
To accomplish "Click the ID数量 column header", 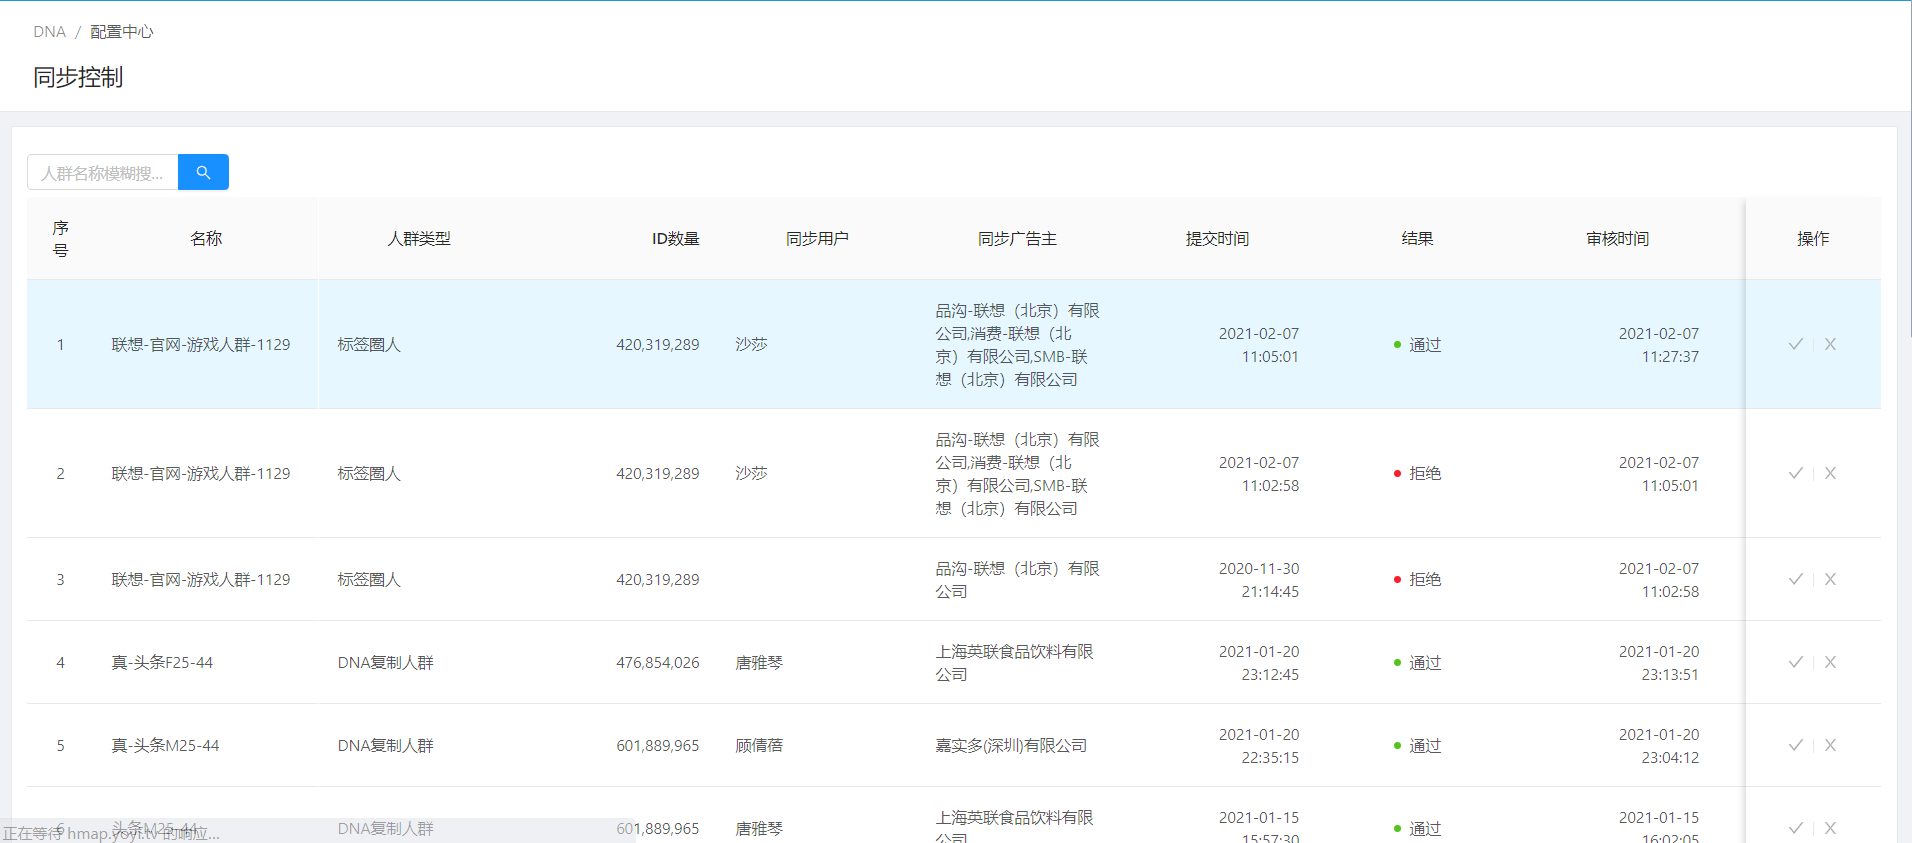I will pyautogui.click(x=675, y=238).
